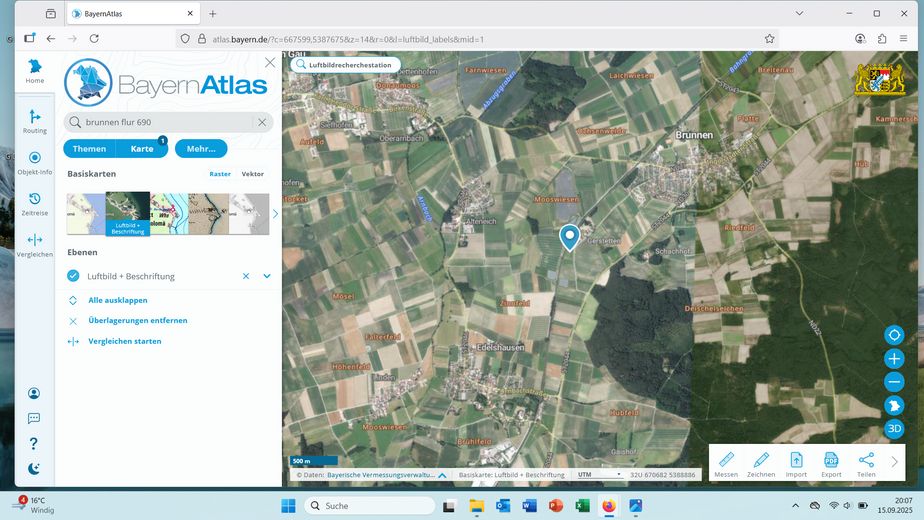Select the Zeichnen drawing tool

pos(761,463)
